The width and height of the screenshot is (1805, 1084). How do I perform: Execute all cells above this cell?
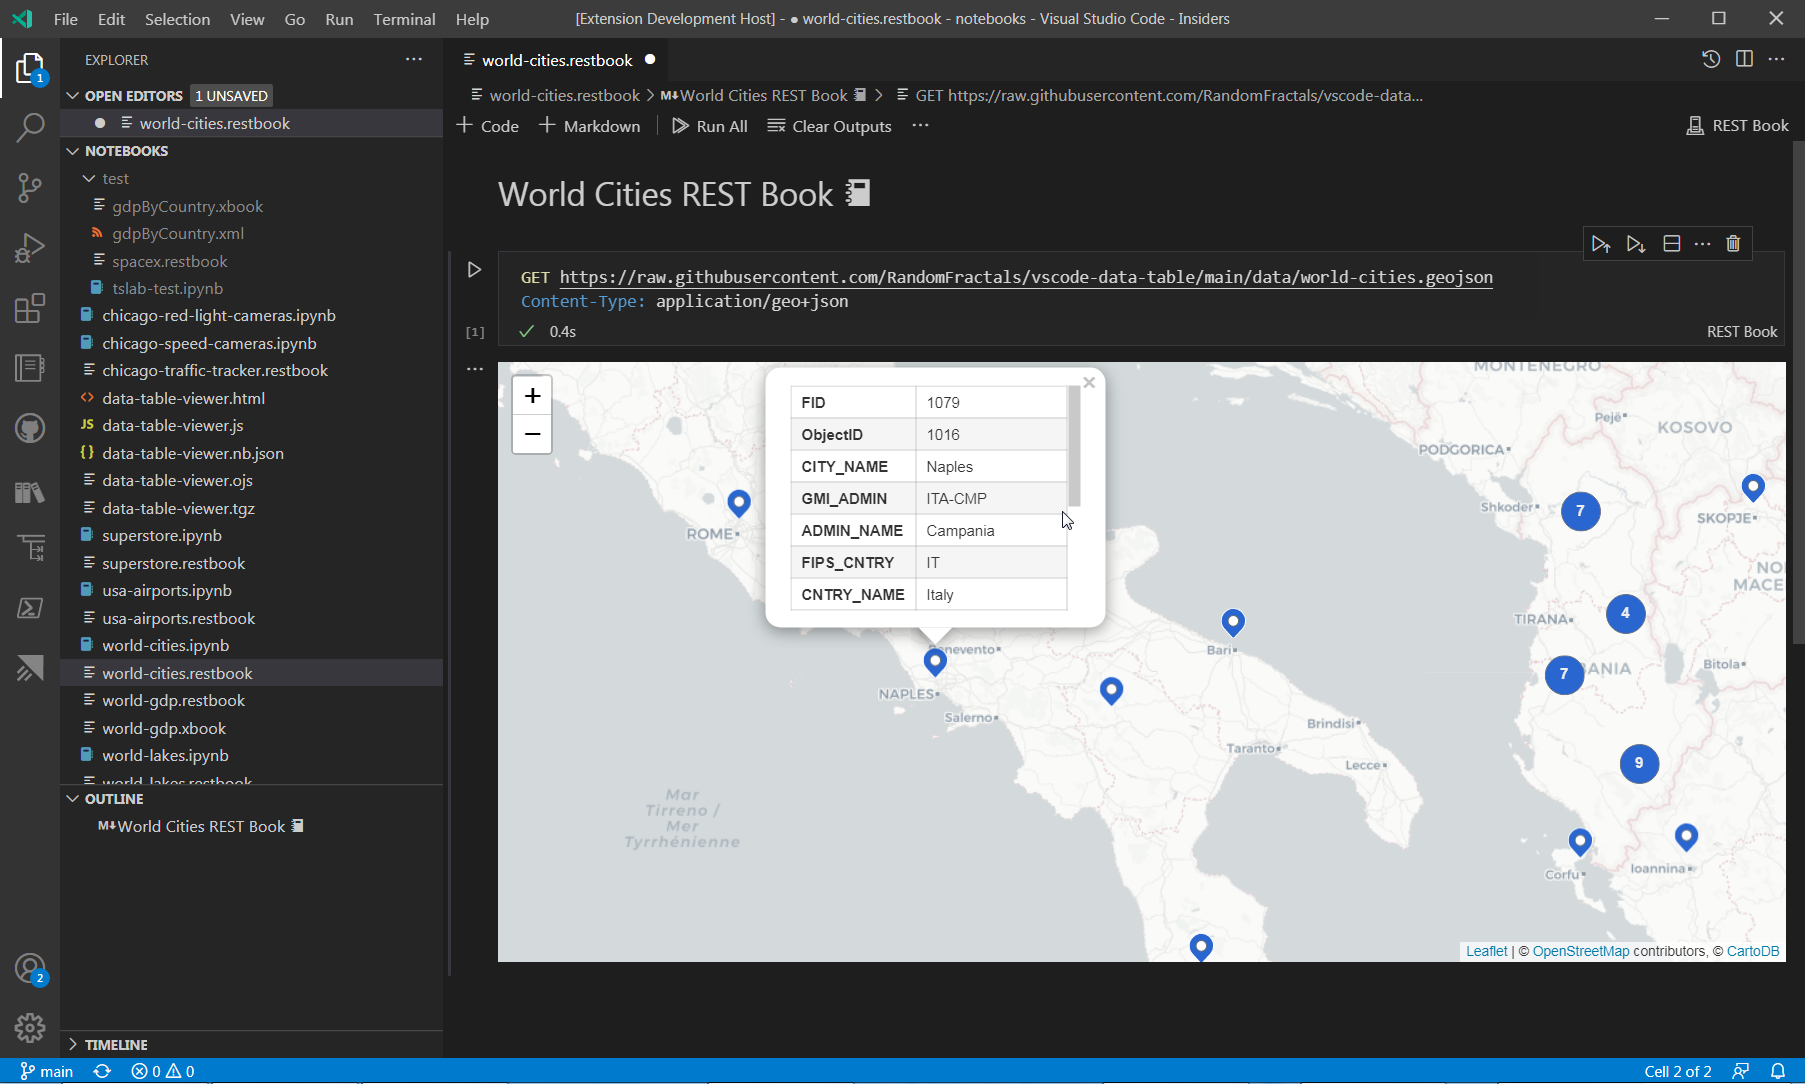1601,243
